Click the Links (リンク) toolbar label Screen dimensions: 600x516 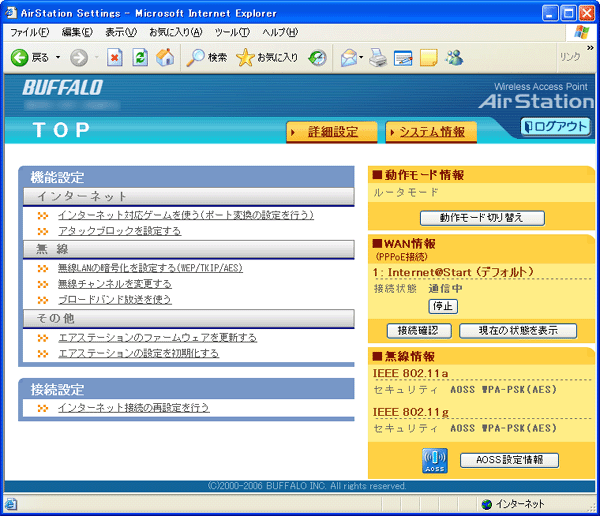coord(570,57)
